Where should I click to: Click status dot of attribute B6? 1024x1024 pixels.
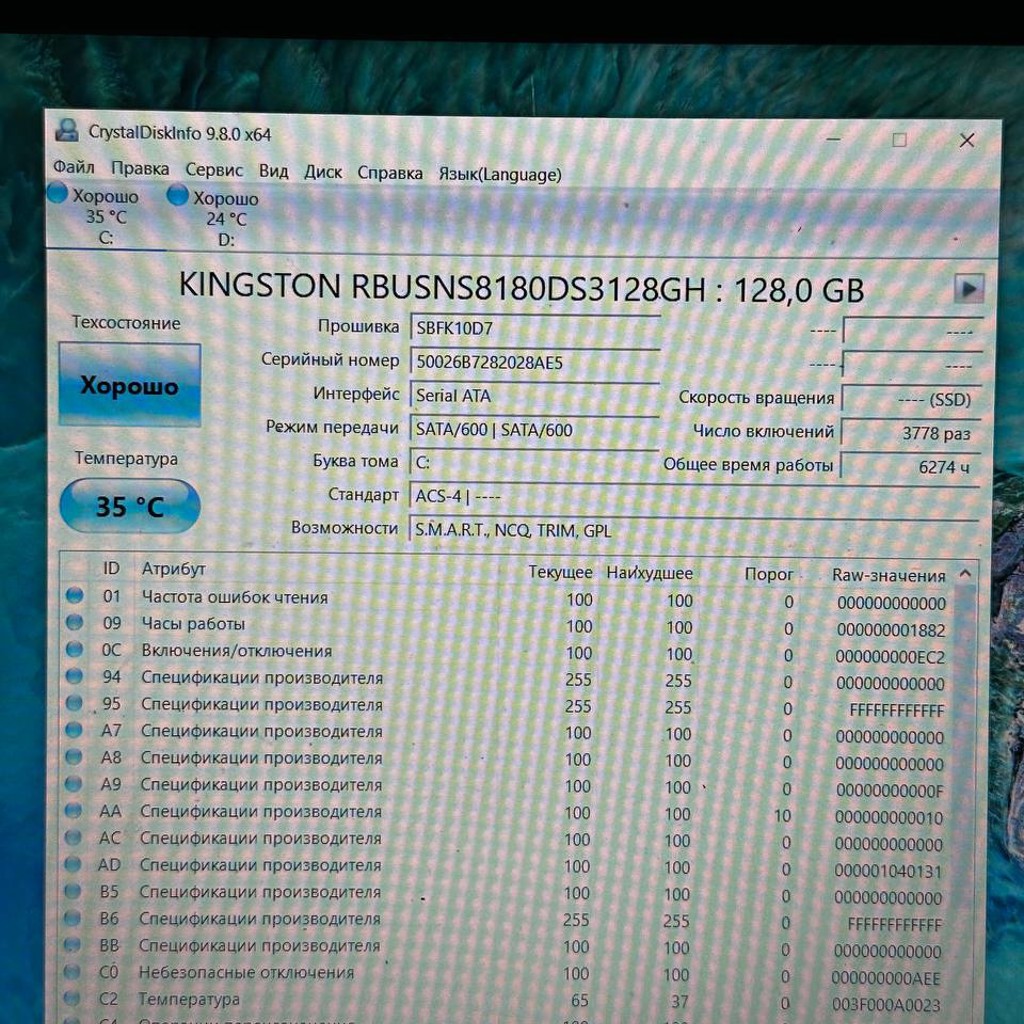(x=72, y=917)
